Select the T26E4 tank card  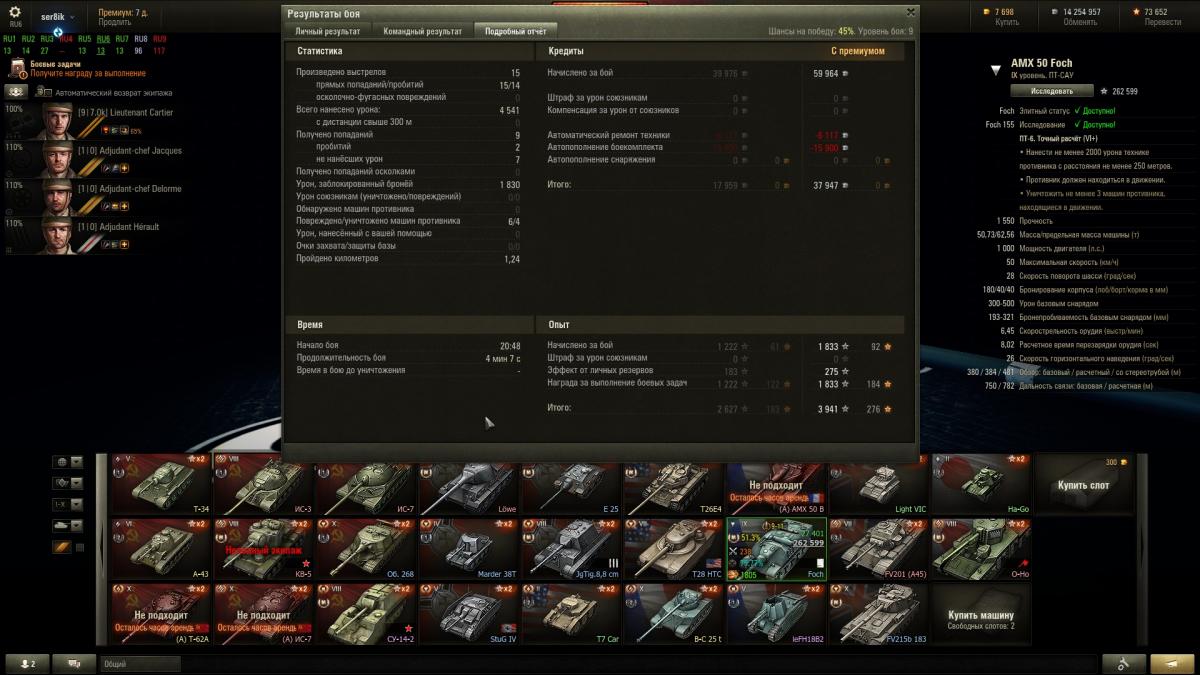point(674,484)
